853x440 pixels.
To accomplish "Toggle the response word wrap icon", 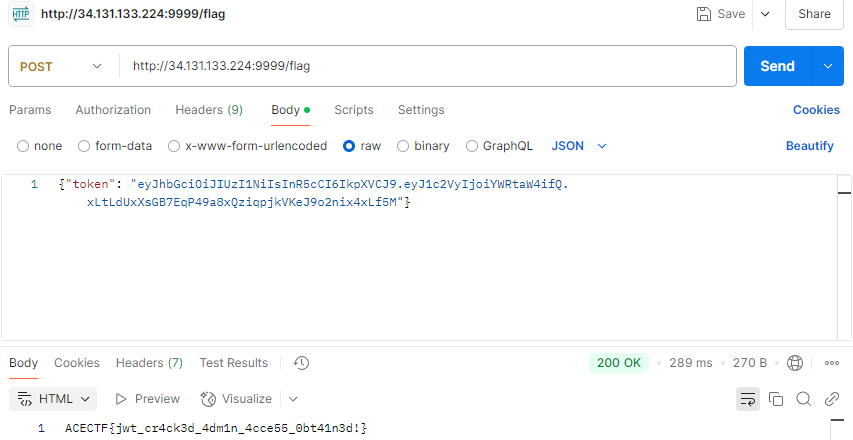I will coord(748,399).
